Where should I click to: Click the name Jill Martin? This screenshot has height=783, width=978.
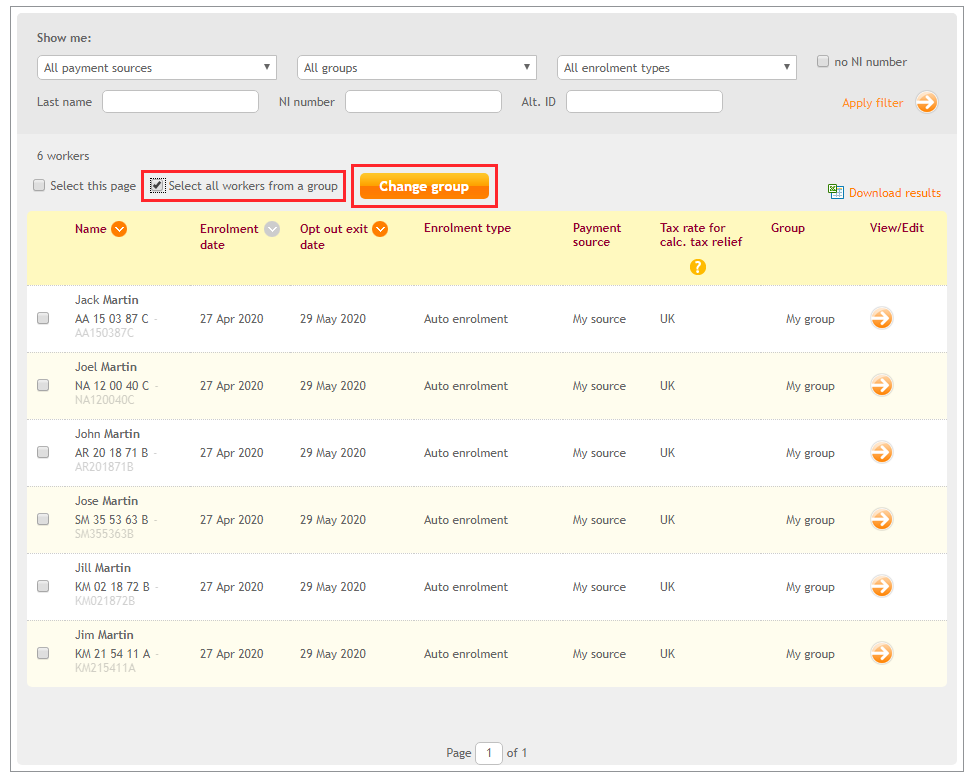pyautogui.click(x=103, y=568)
